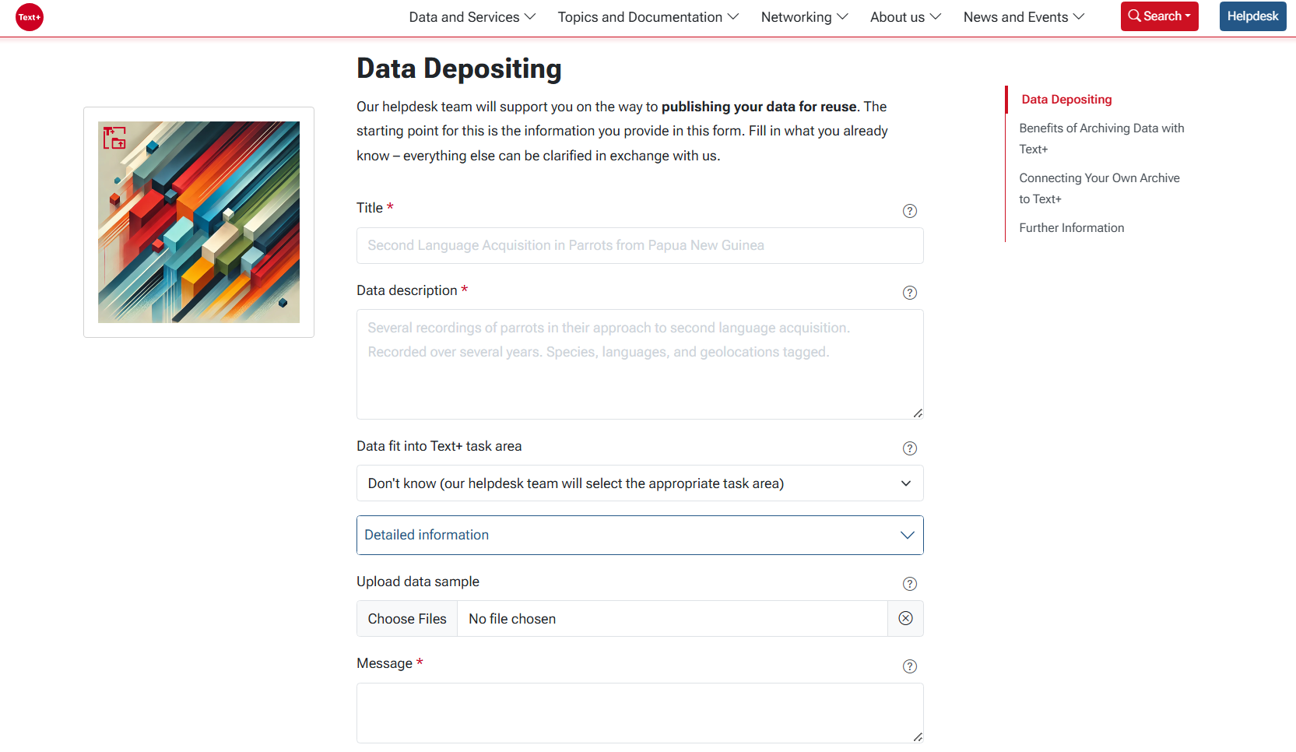Click the Text+ logo icon
Screen dimensions: 1296x752
point(30,17)
